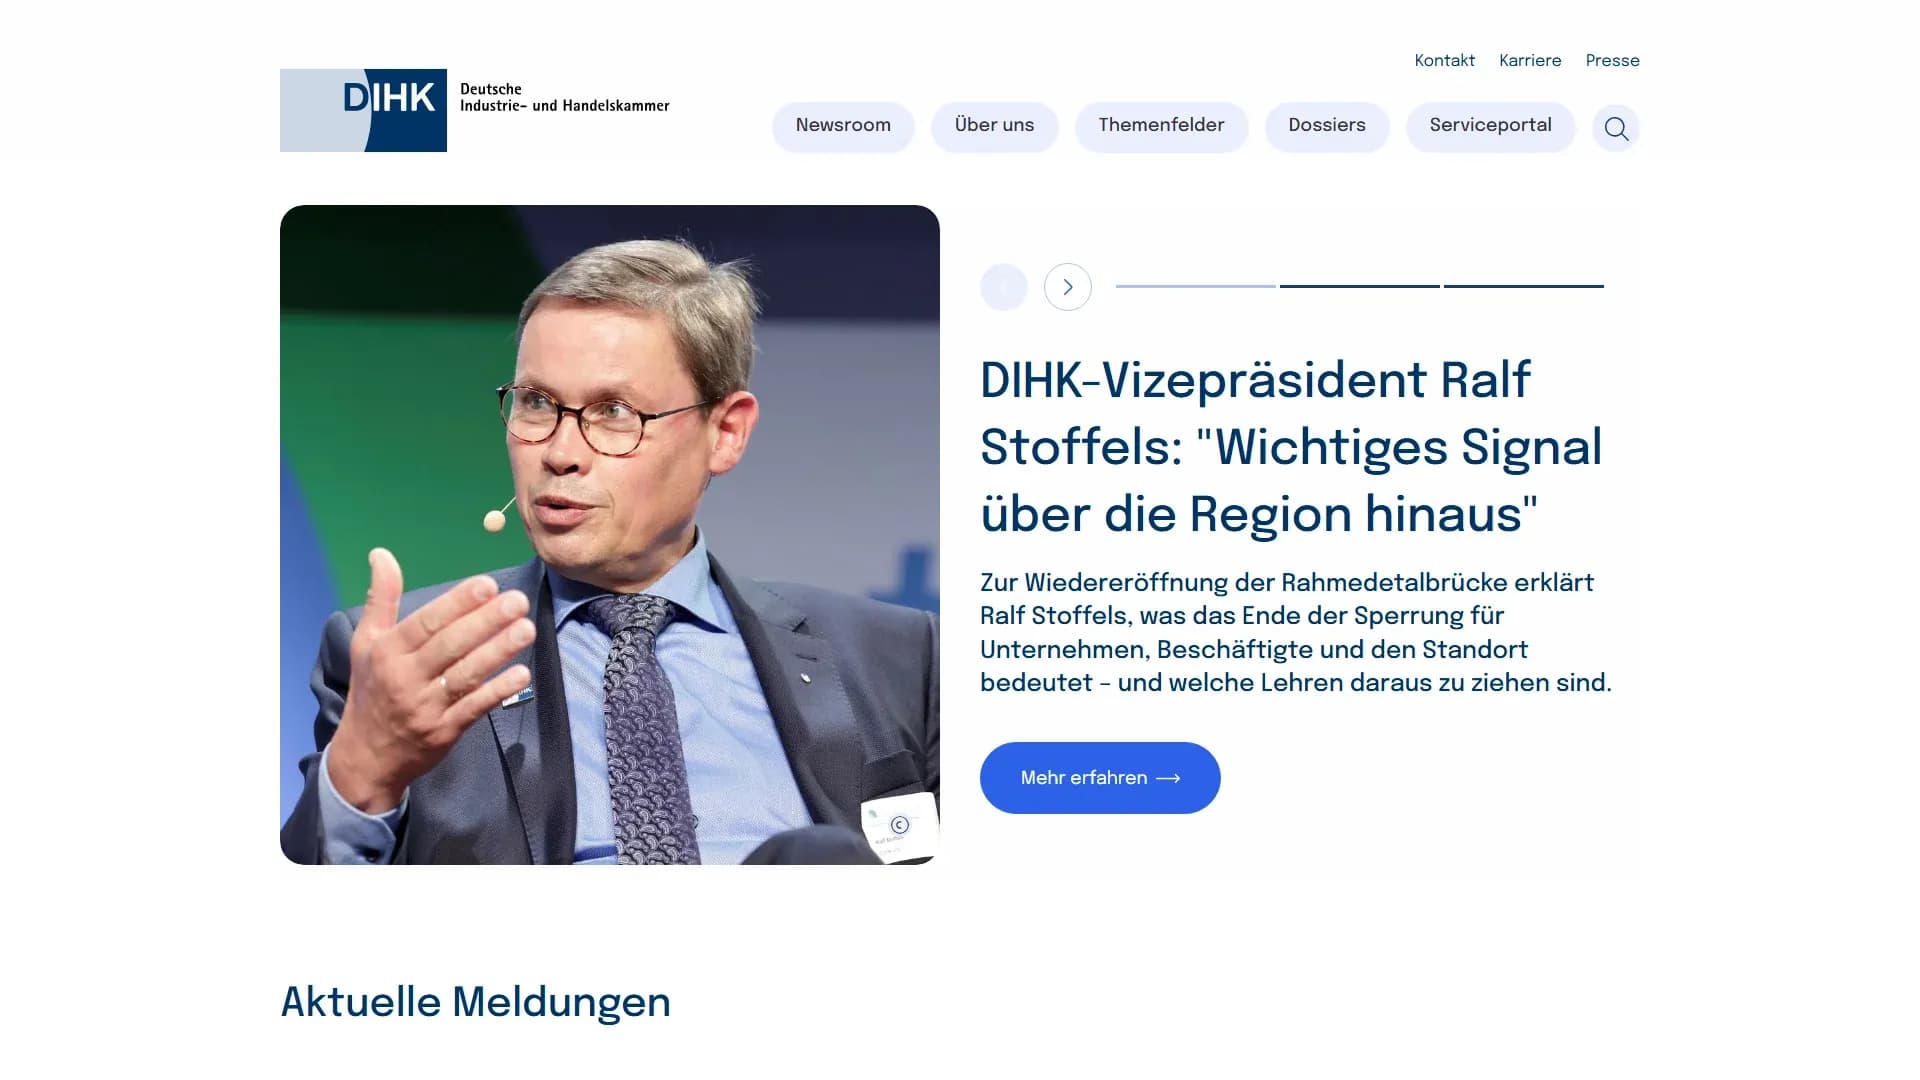Image resolution: width=1920 pixels, height=1080 pixels.
Task: Open the Presse link
Action: point(1612,61)
